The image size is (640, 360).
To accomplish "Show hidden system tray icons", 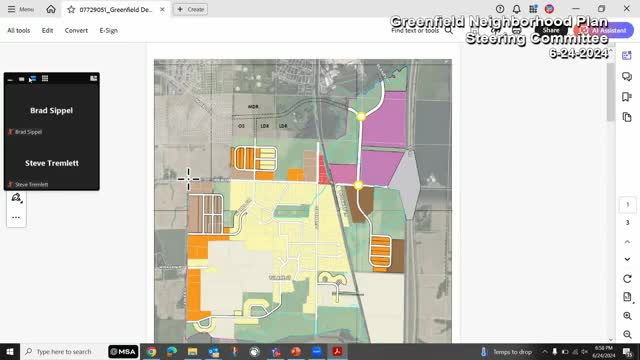I will coord(544,351).
